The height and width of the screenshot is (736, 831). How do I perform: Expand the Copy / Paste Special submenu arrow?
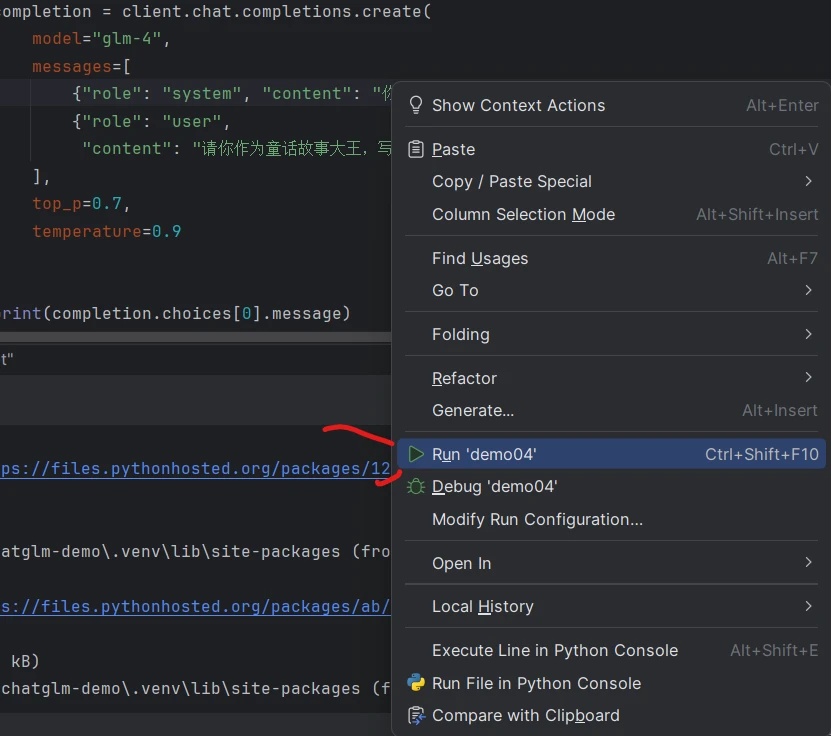coord(808,181)
